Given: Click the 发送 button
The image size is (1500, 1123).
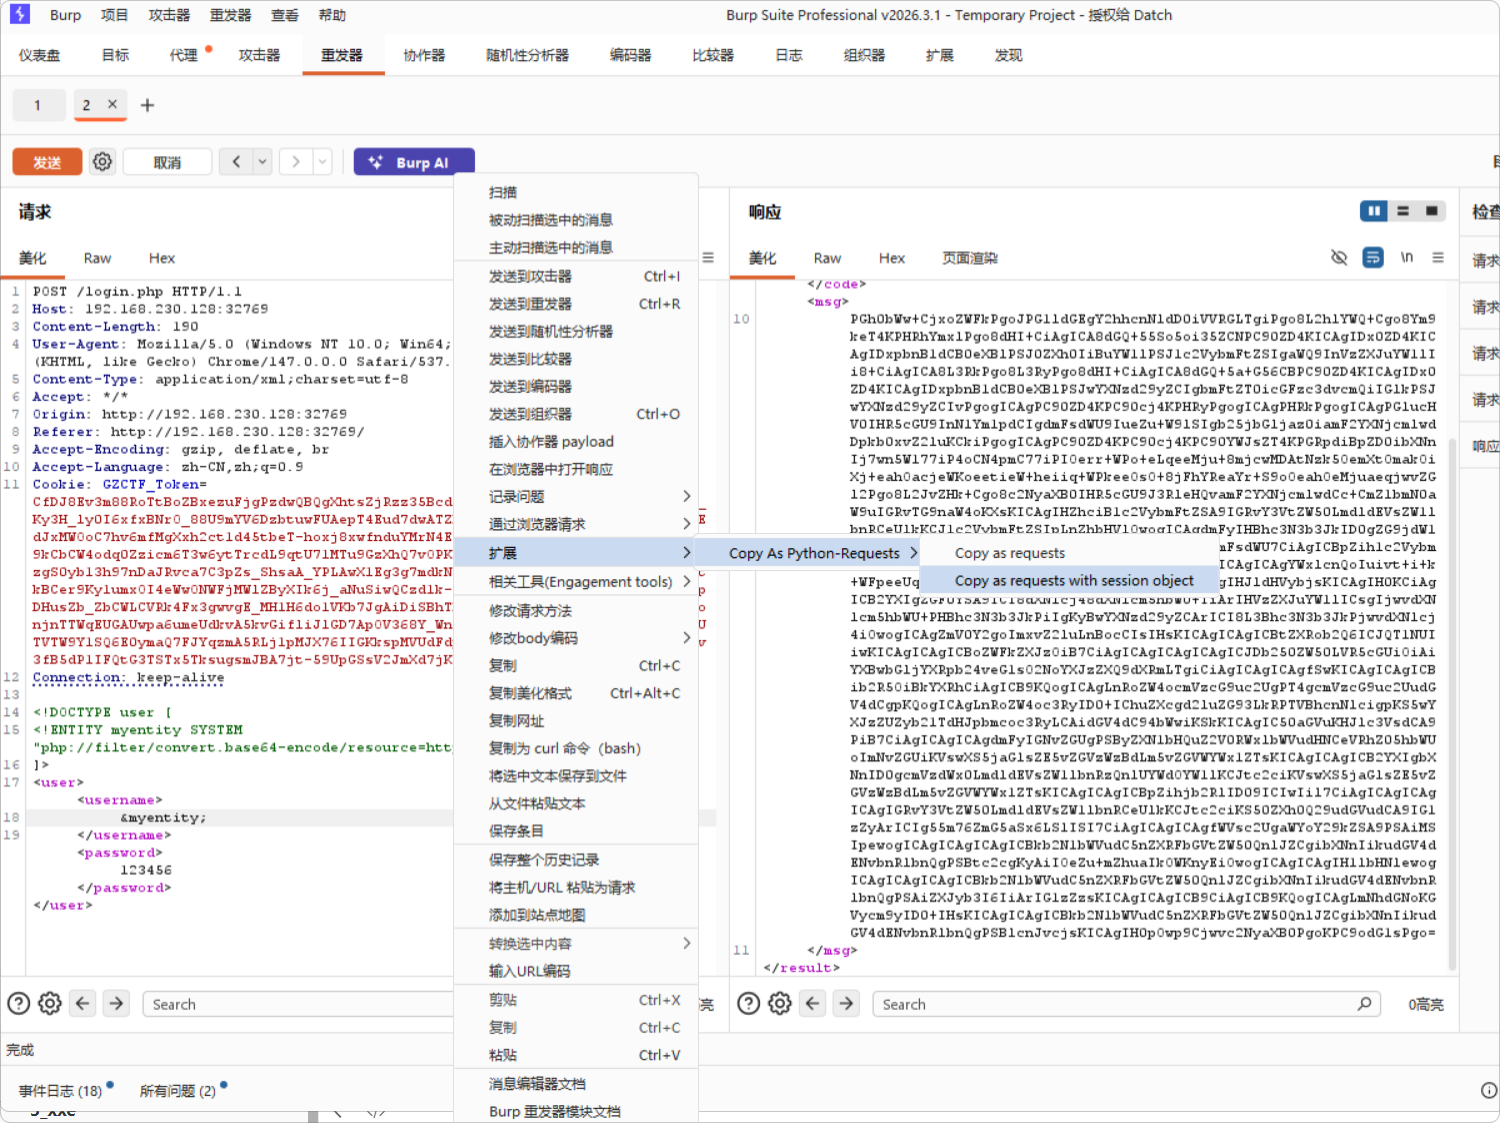Looking at the screenshot, I should (x=47, y=162).
